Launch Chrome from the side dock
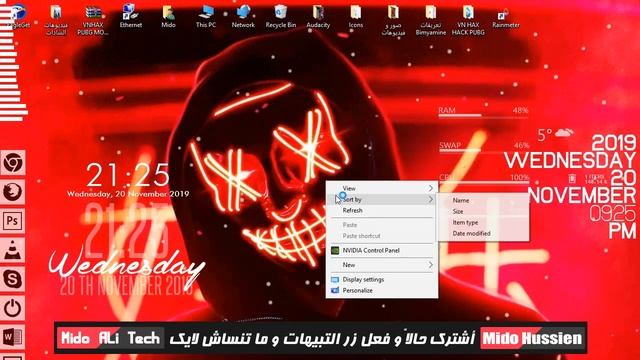 [12, 162]
